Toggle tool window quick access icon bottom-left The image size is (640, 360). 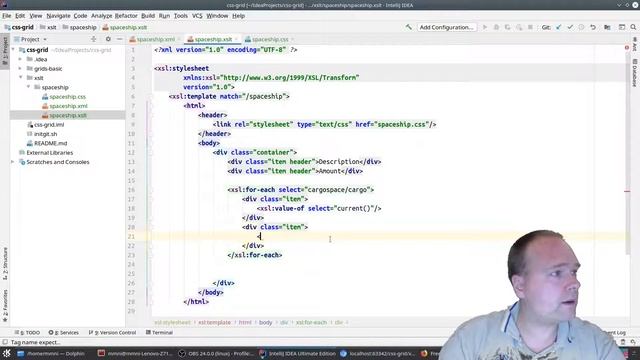click(x=5, y=342)
